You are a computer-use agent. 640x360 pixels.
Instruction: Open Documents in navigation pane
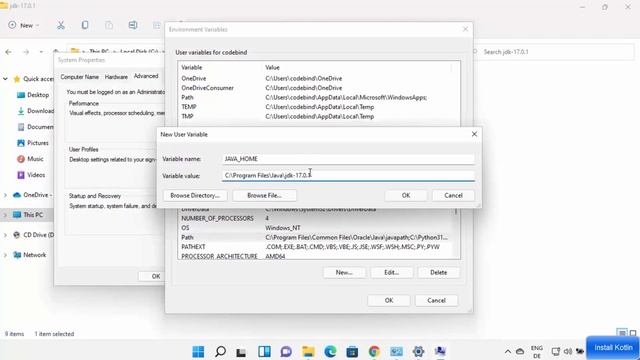coord(36,127)
